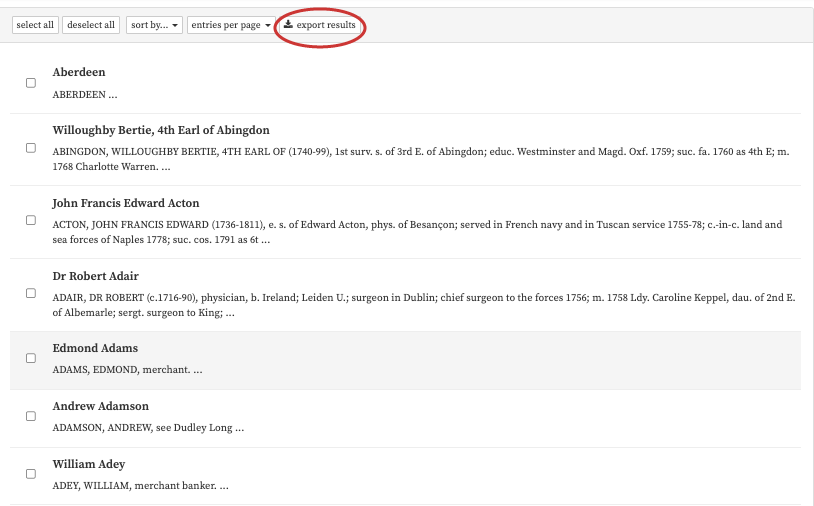Open Willoughby Bertie, 4th Earl of Abingdon entry
This screenshot has height=506, width=814.
pyautogui.click(x=161, y=130)
